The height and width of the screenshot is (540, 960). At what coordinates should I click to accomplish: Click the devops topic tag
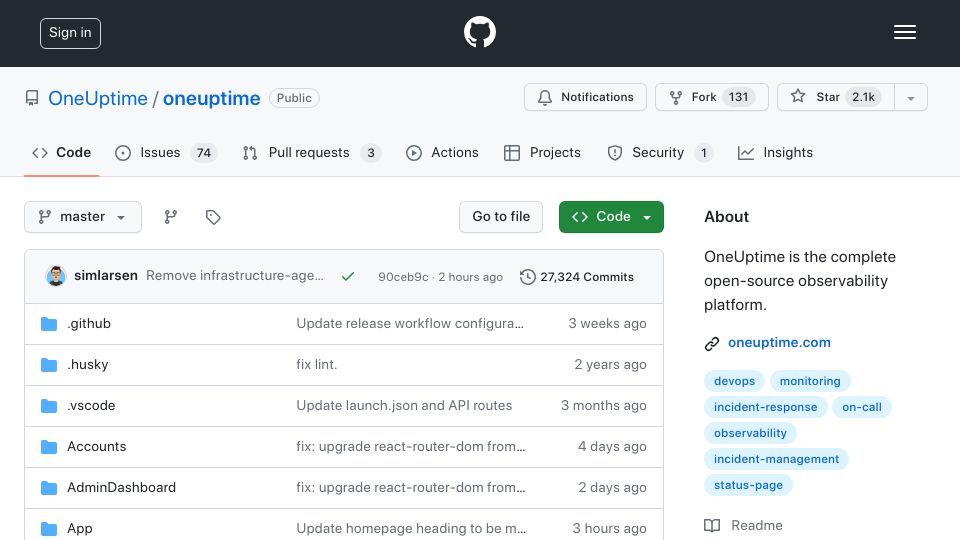734,381
